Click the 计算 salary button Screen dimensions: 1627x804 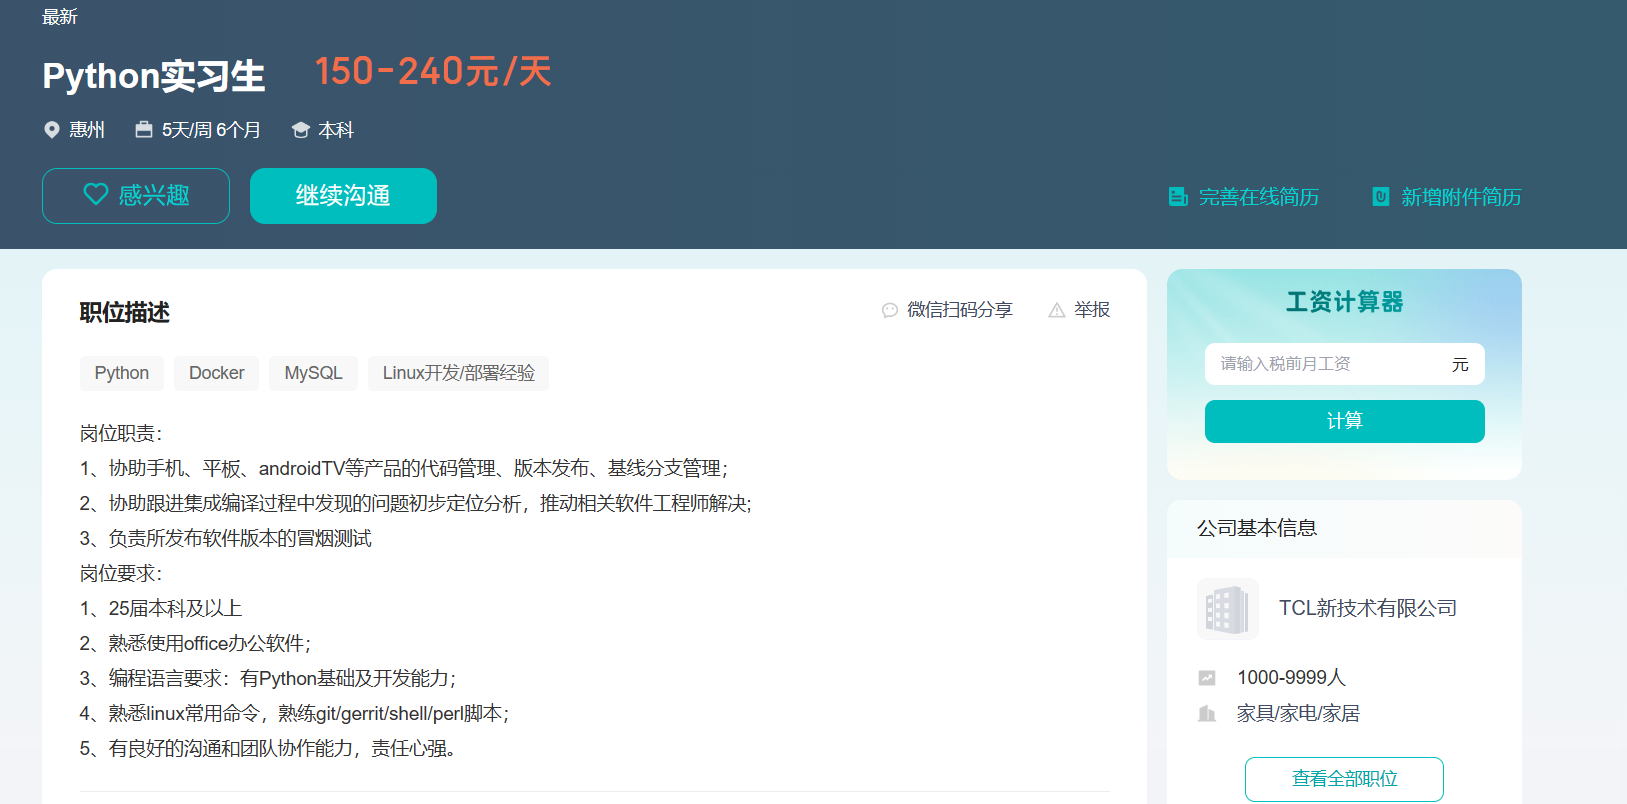1345,421
